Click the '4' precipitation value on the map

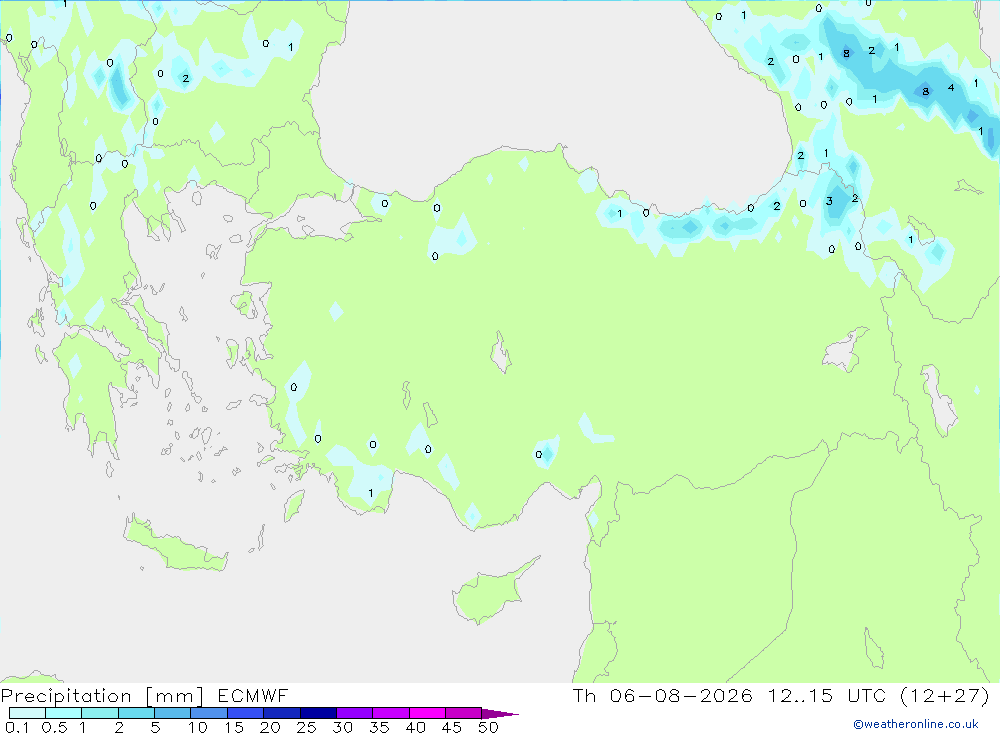tap(951, 87)
